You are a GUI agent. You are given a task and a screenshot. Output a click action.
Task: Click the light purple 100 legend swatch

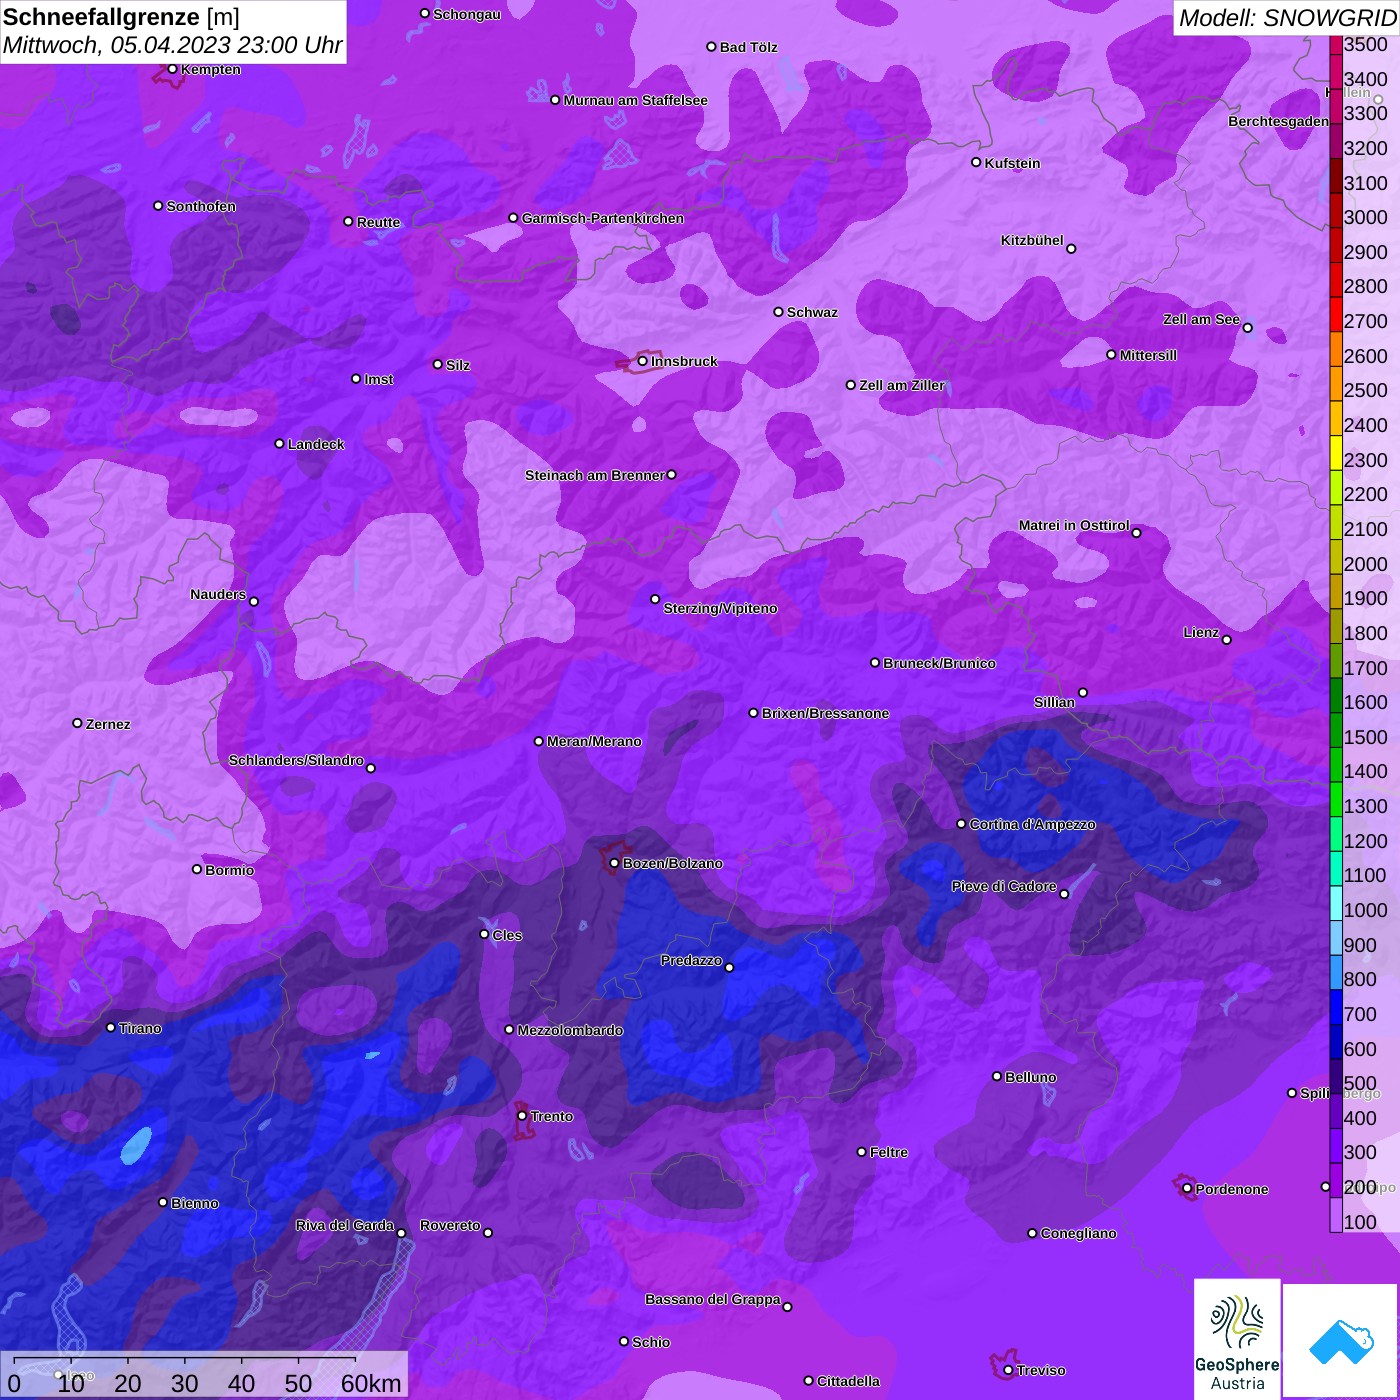point(1335,1215)
